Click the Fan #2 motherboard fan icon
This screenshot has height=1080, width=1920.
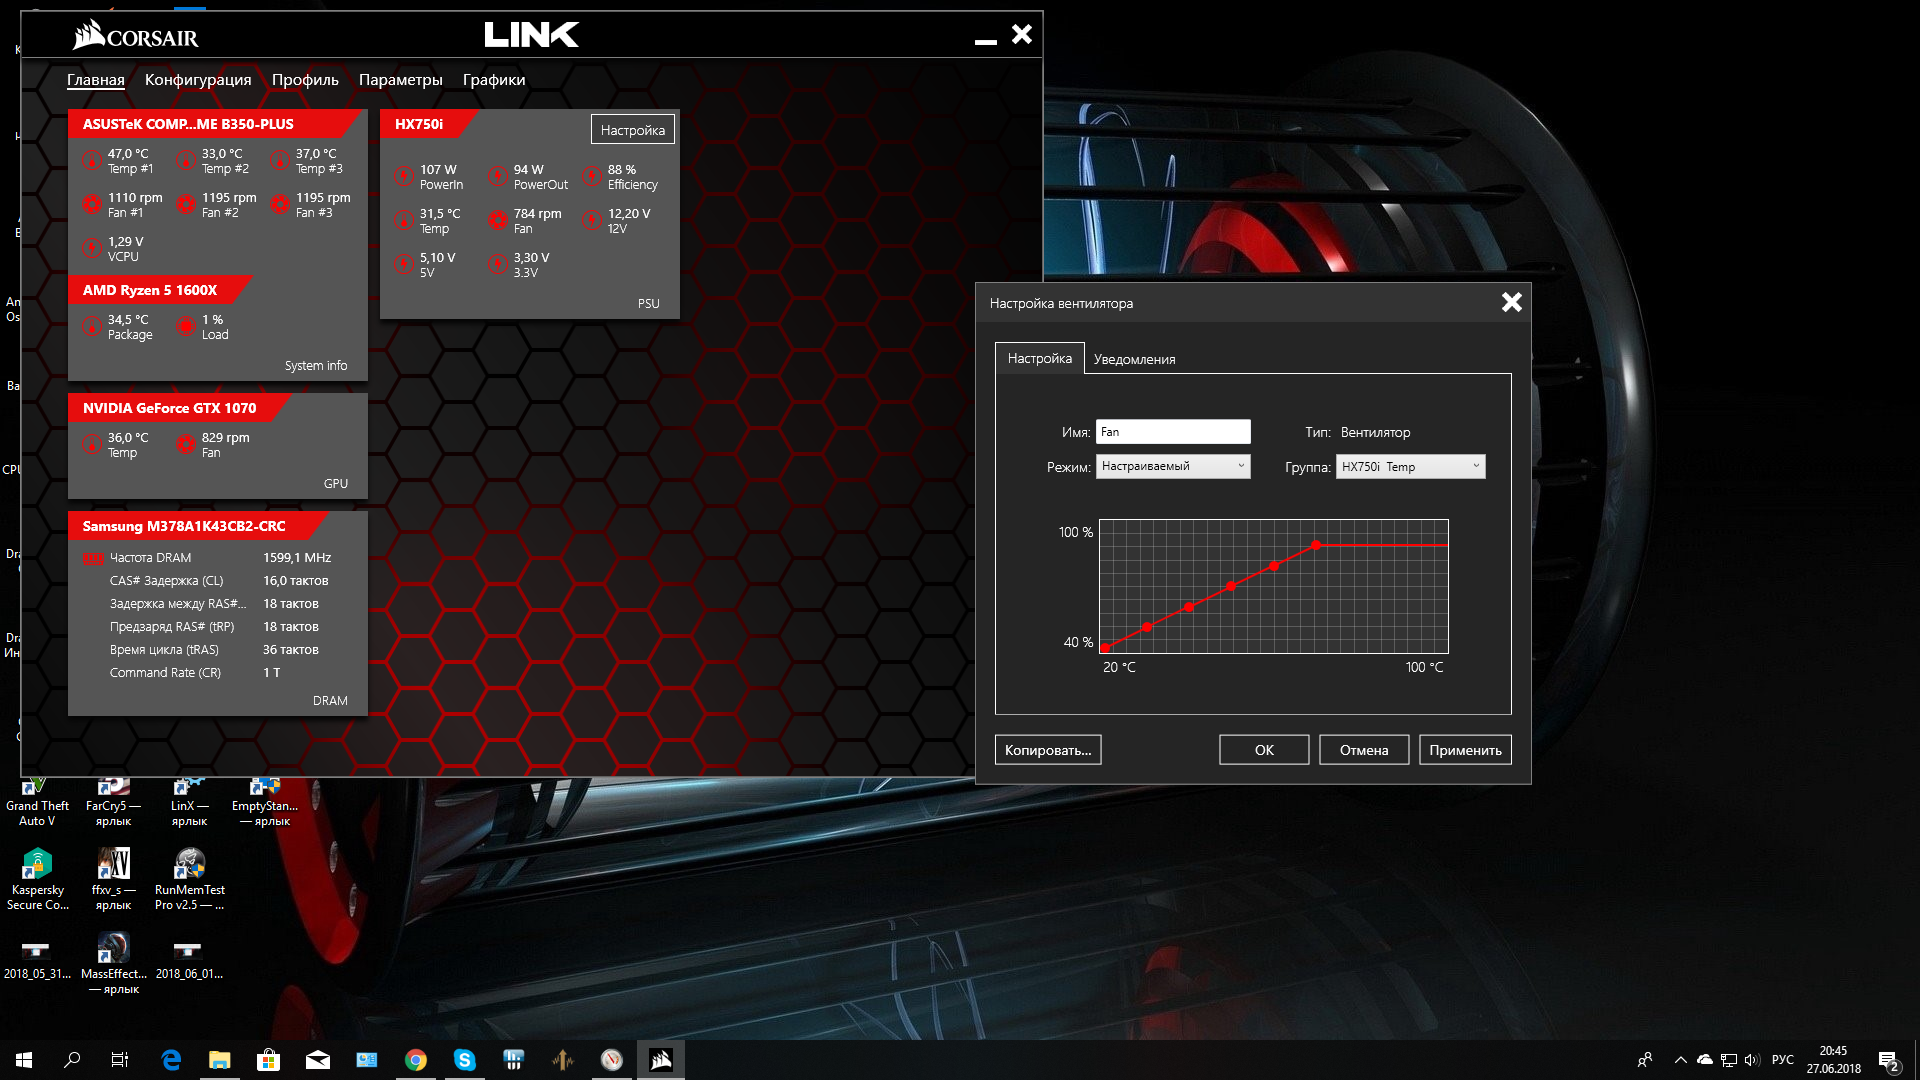click(x=185, y=204)
